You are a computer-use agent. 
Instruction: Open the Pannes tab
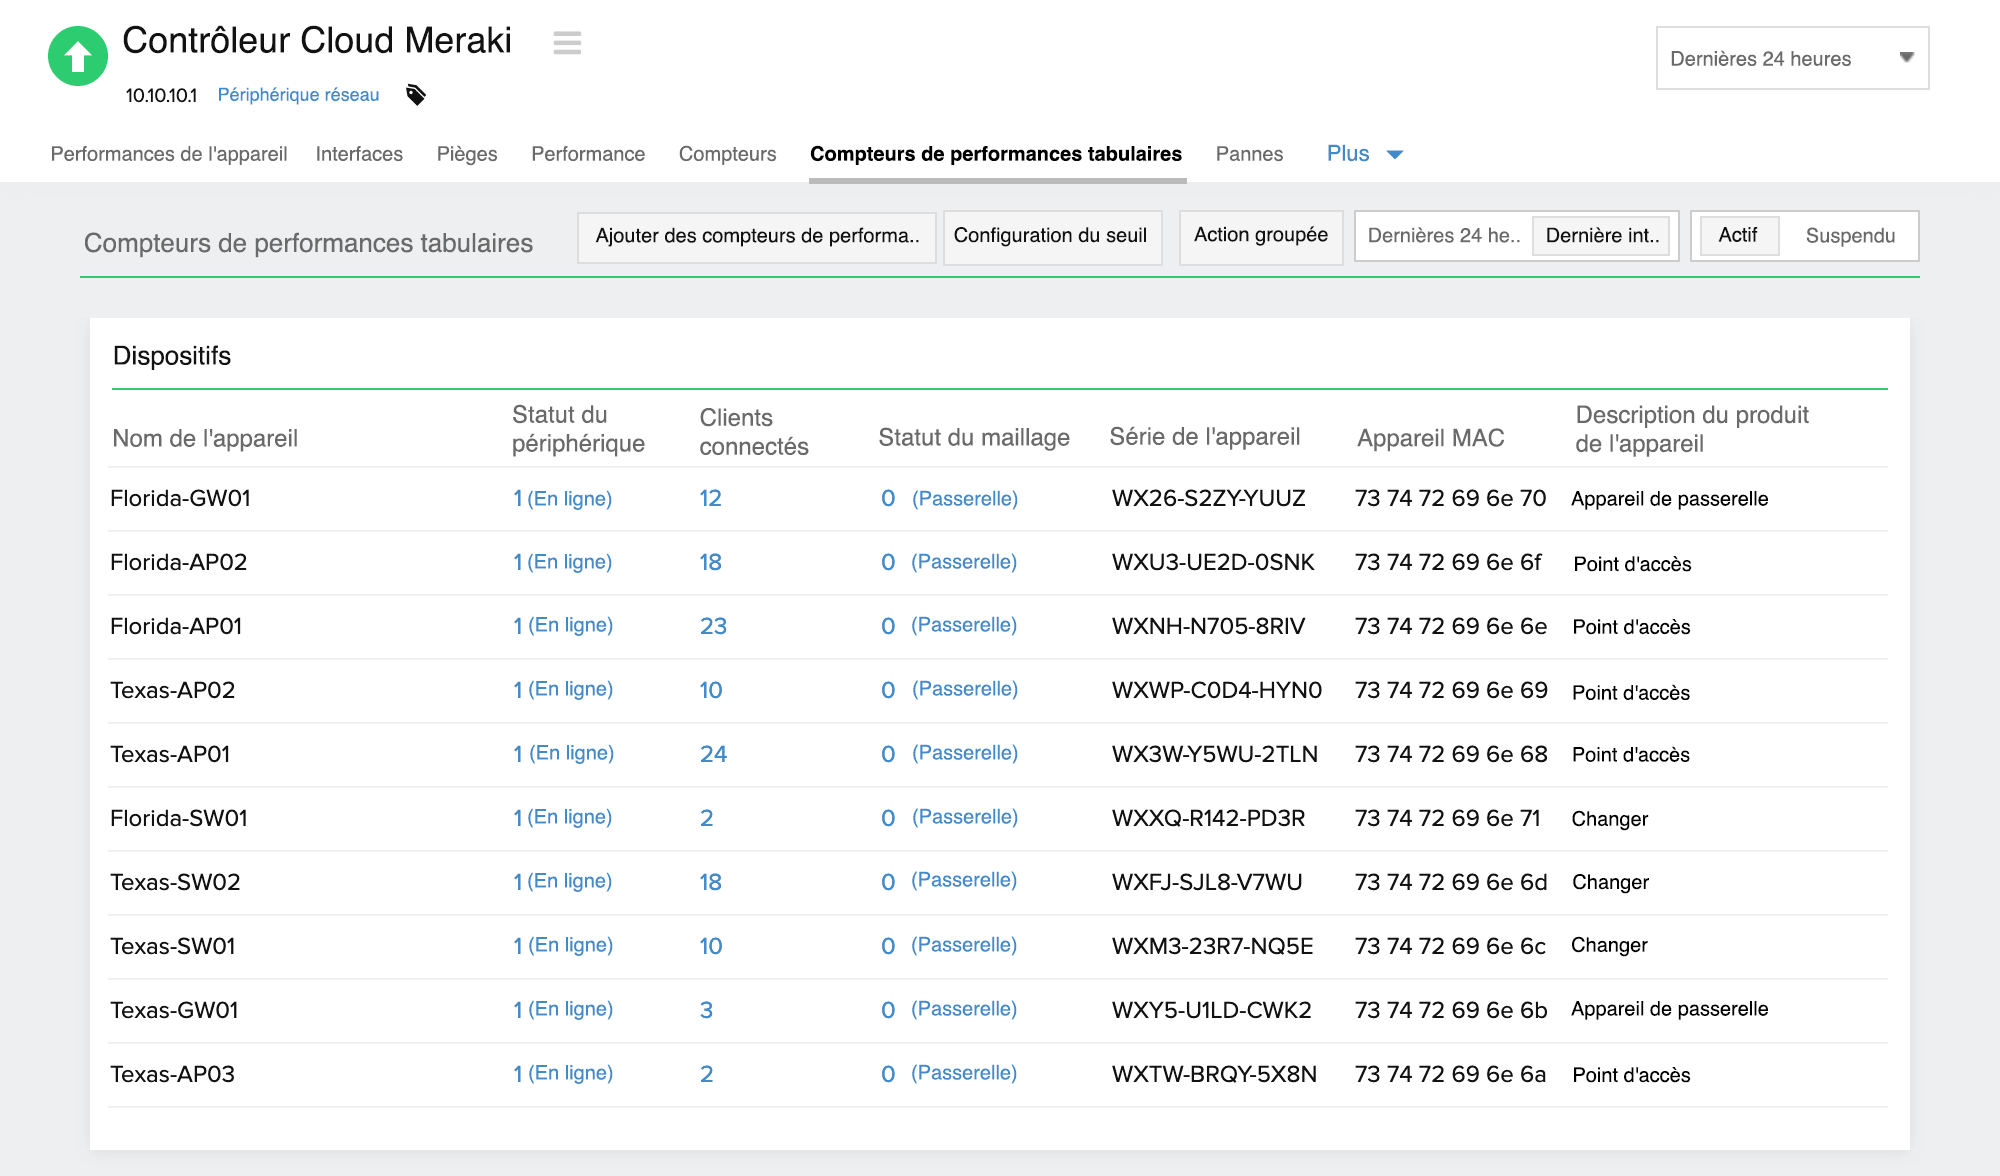pyautogui.click(x=1249, y=153)
